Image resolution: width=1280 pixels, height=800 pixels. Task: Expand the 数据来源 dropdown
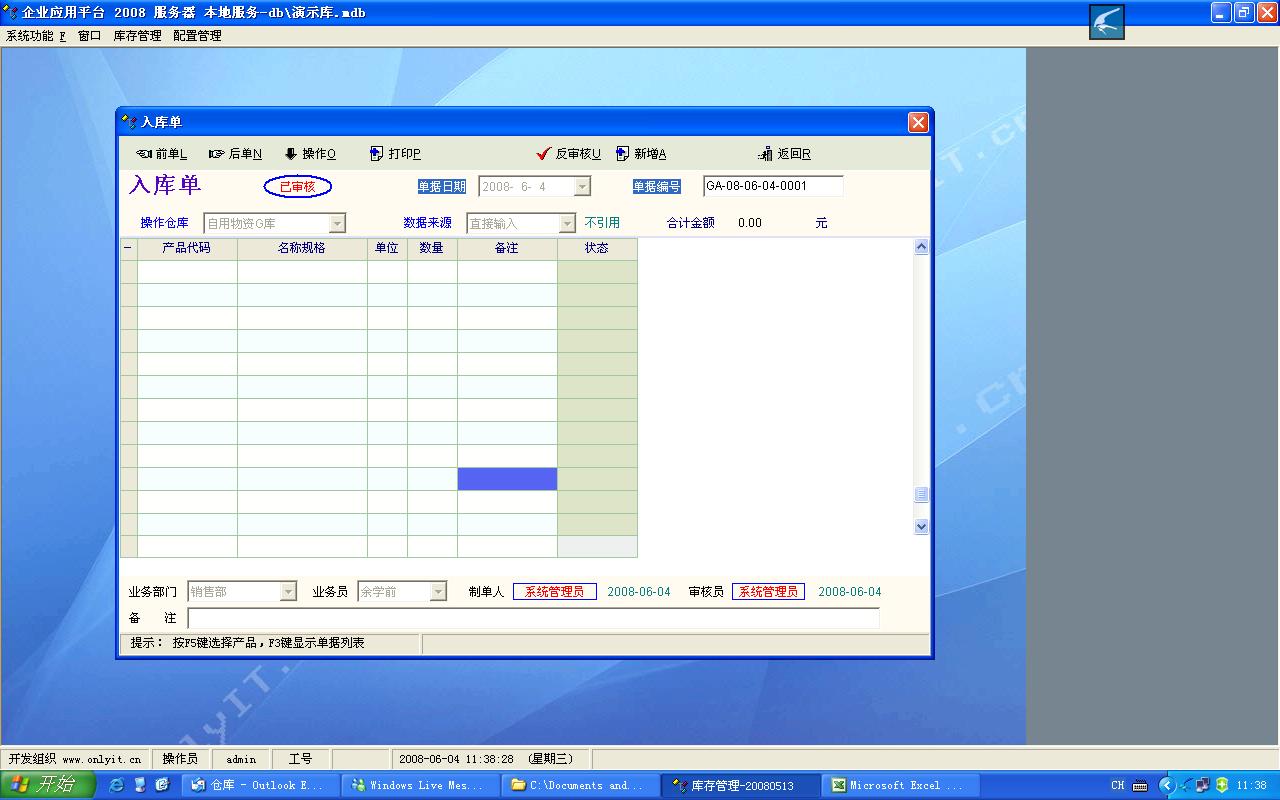pos(567,224)
